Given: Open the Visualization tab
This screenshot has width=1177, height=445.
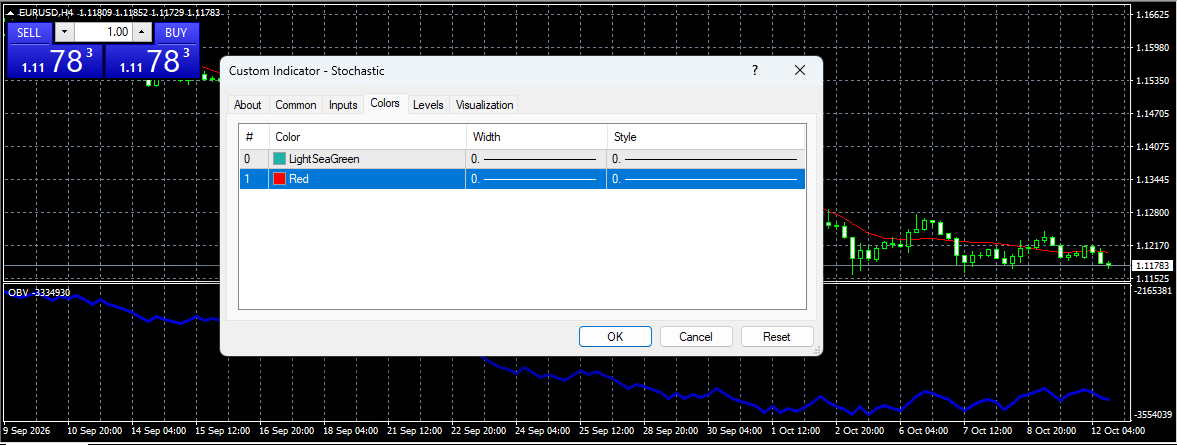Looking at the screenshot, I should 484,105.
